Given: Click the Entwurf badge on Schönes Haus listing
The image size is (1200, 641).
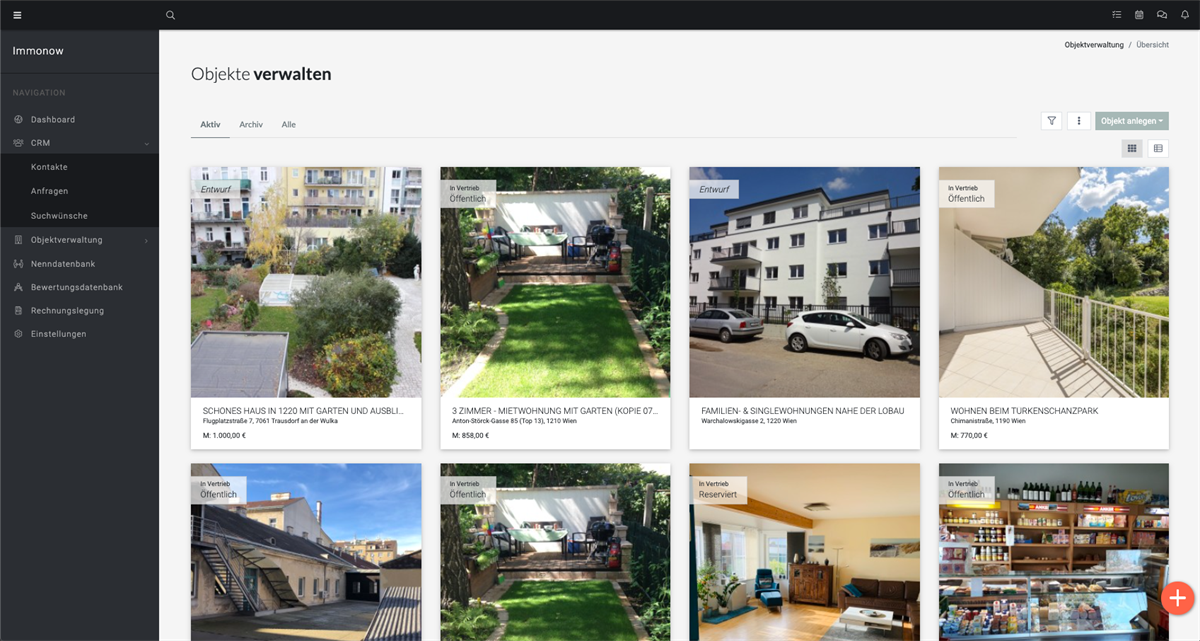Looking at the screenshot, I should coord(216,189).
